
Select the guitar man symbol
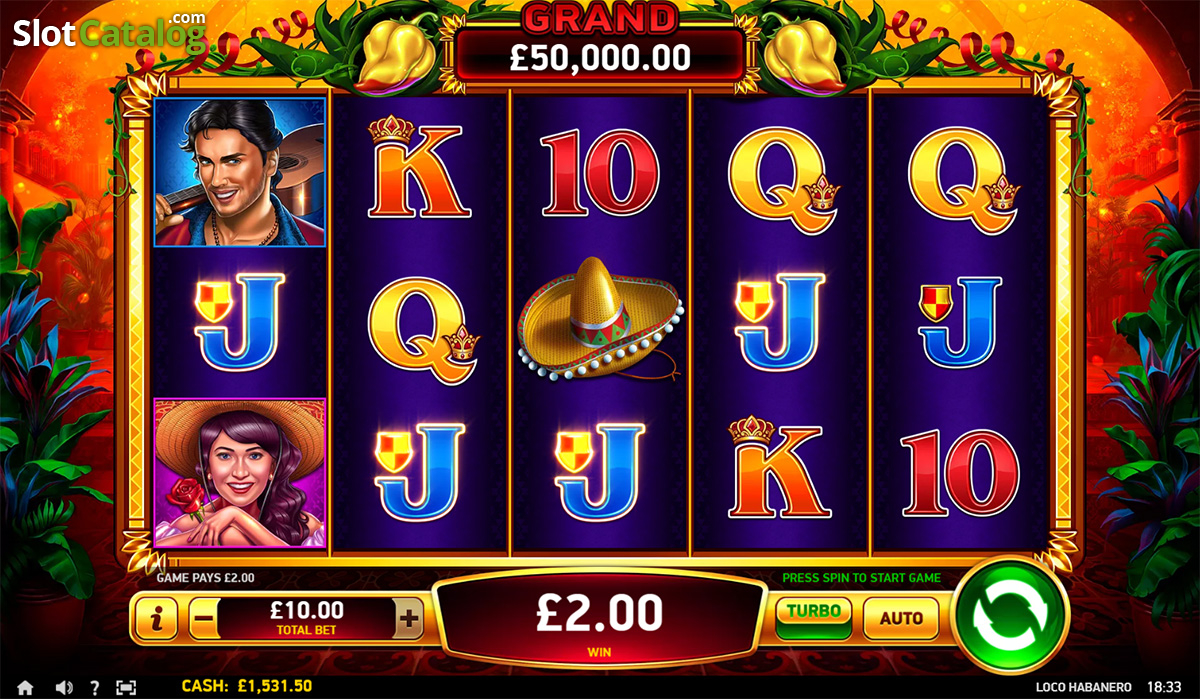[x=240, y=172]
